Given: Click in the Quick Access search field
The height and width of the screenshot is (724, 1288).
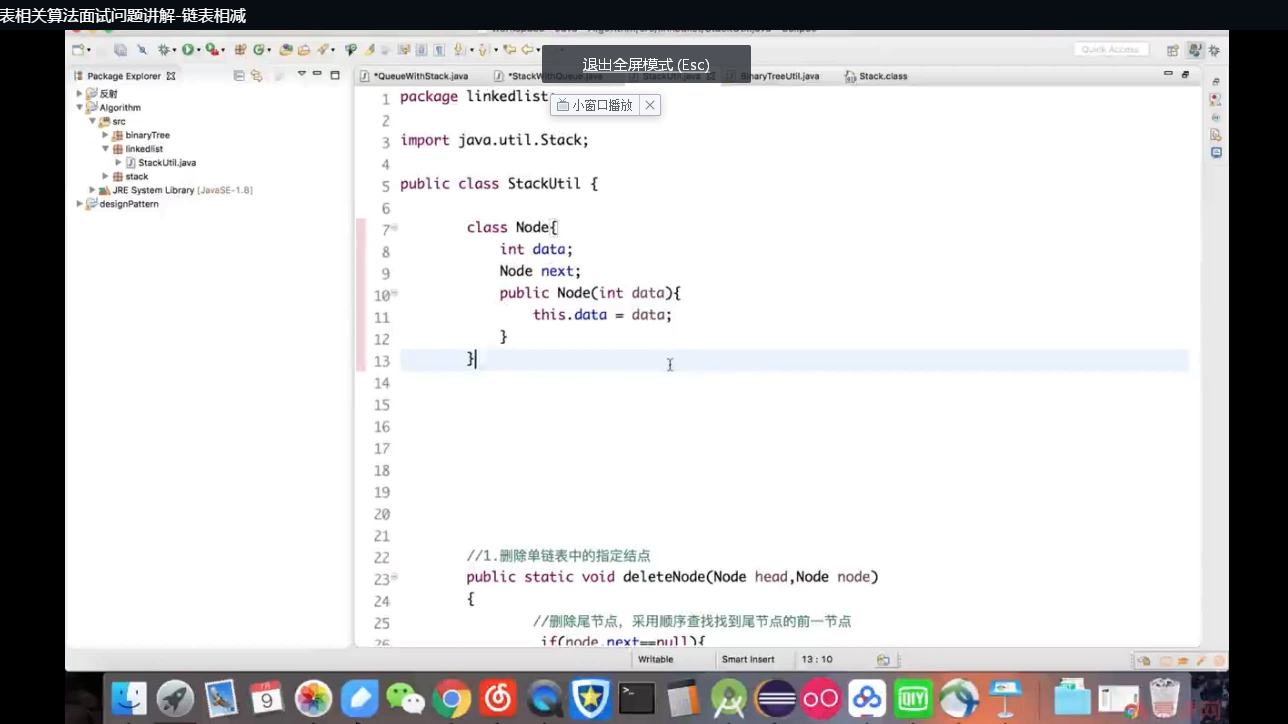Looking at the screenshot, I should click(1113, 50).
